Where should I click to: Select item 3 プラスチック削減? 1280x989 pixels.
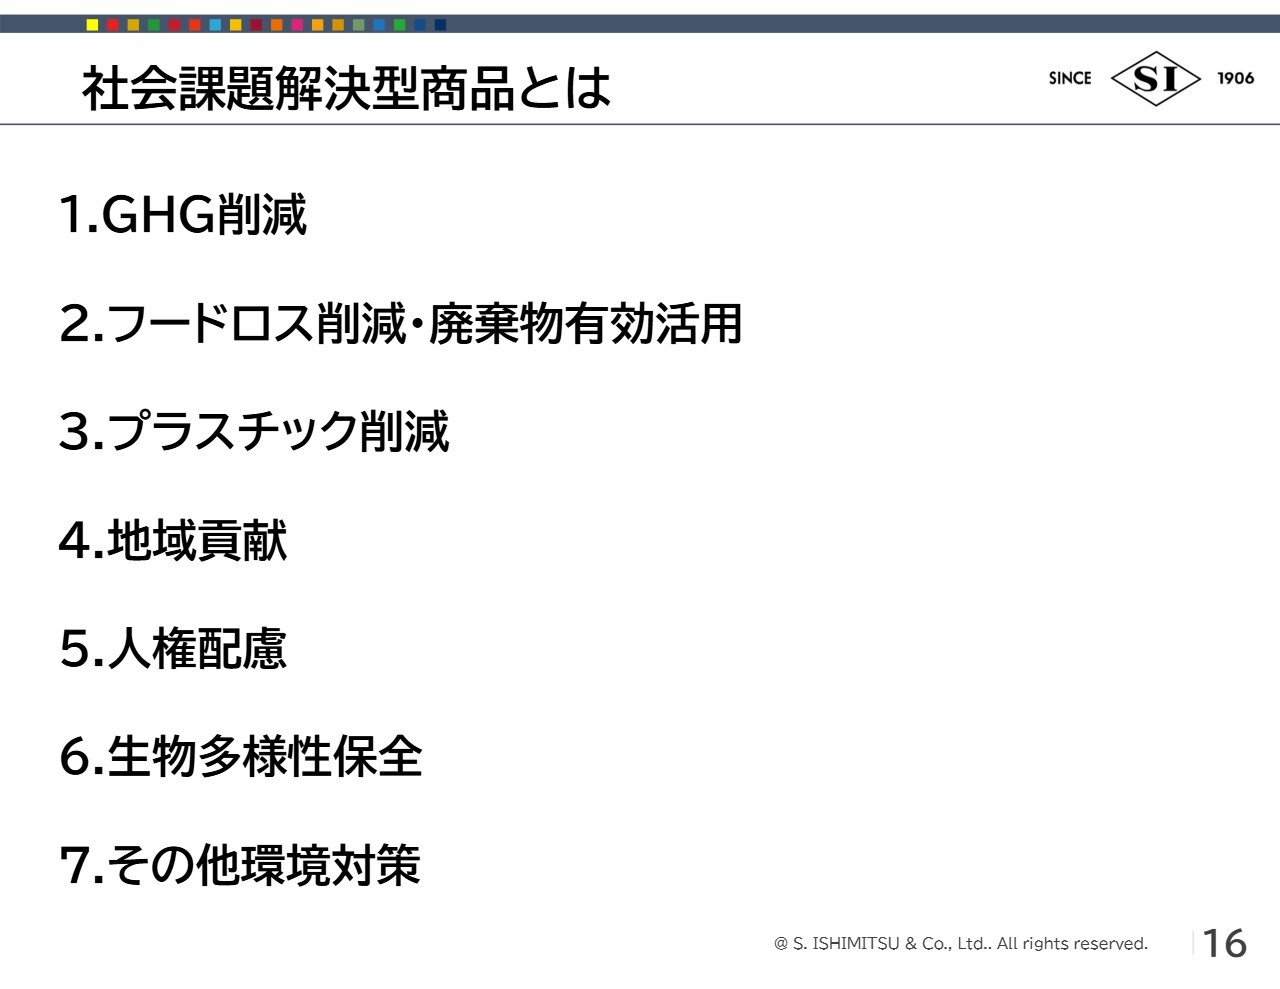tap(254, 431)
